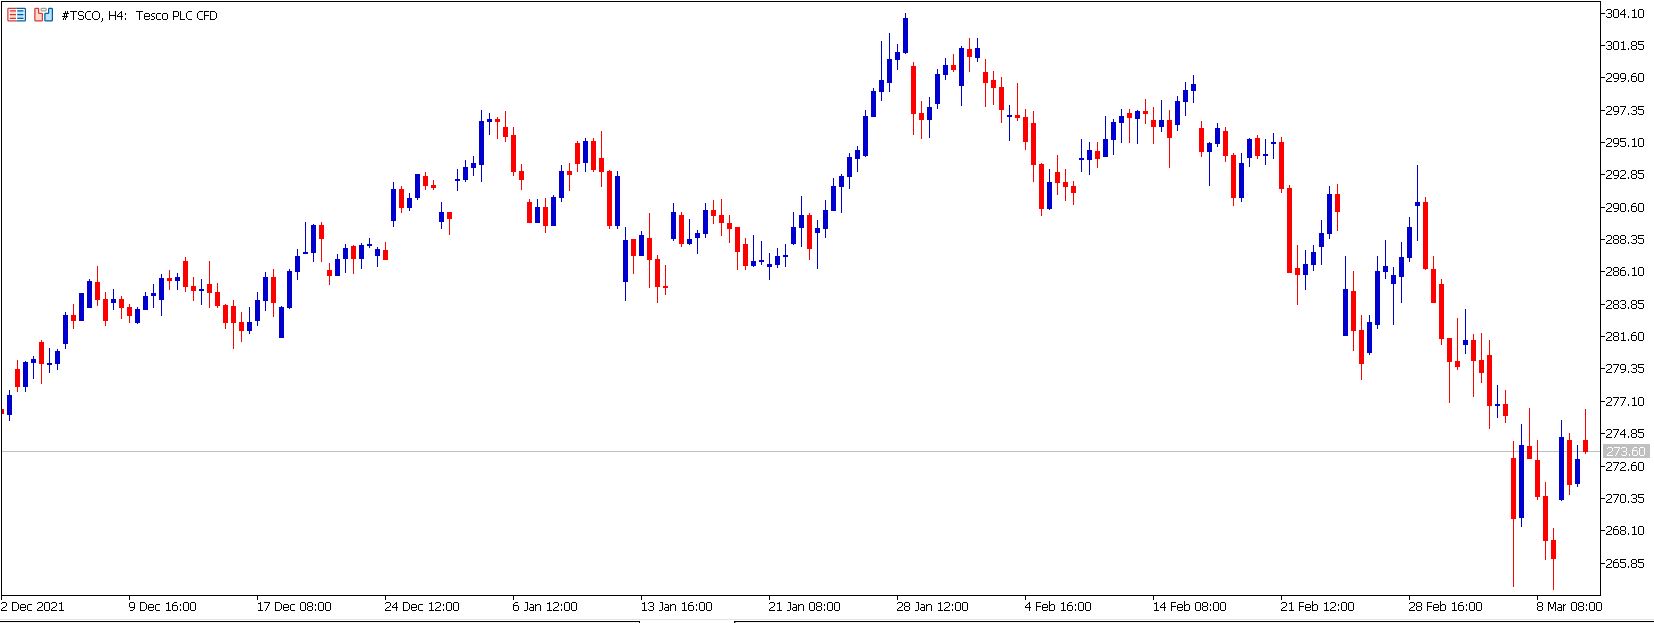Click the 28 Jan 12:00 time label
Viewport: 1654px width, 623px height.
tap(933, 606)
